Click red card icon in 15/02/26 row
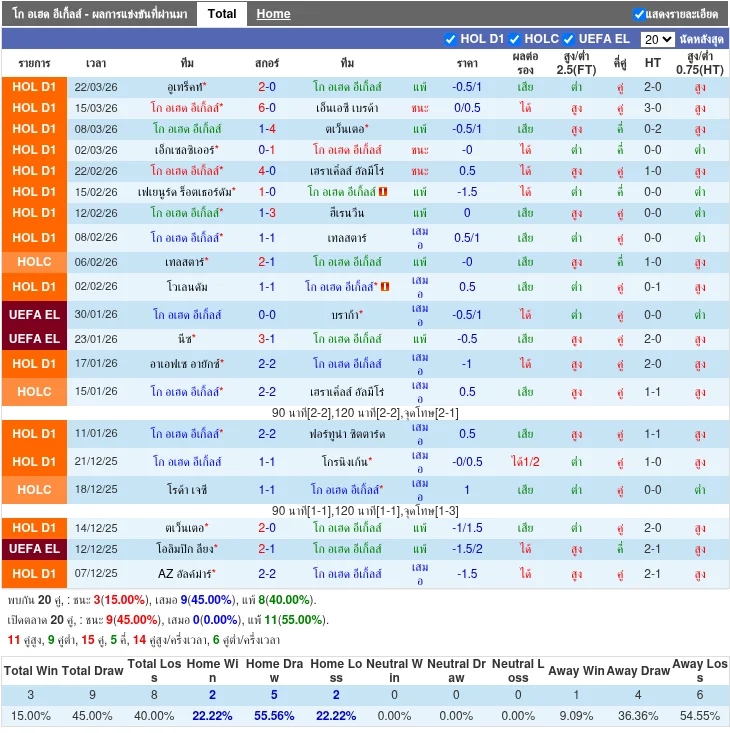 pyautogui.click(x=384, y=192)
